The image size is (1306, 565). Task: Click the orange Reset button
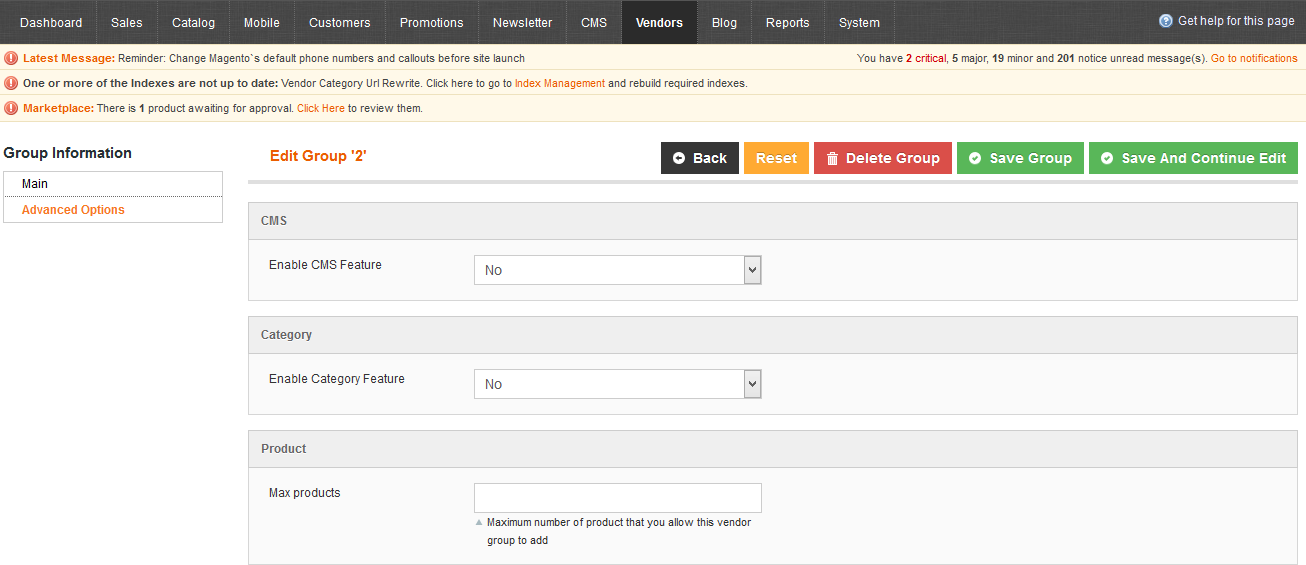tap(776, 158)
